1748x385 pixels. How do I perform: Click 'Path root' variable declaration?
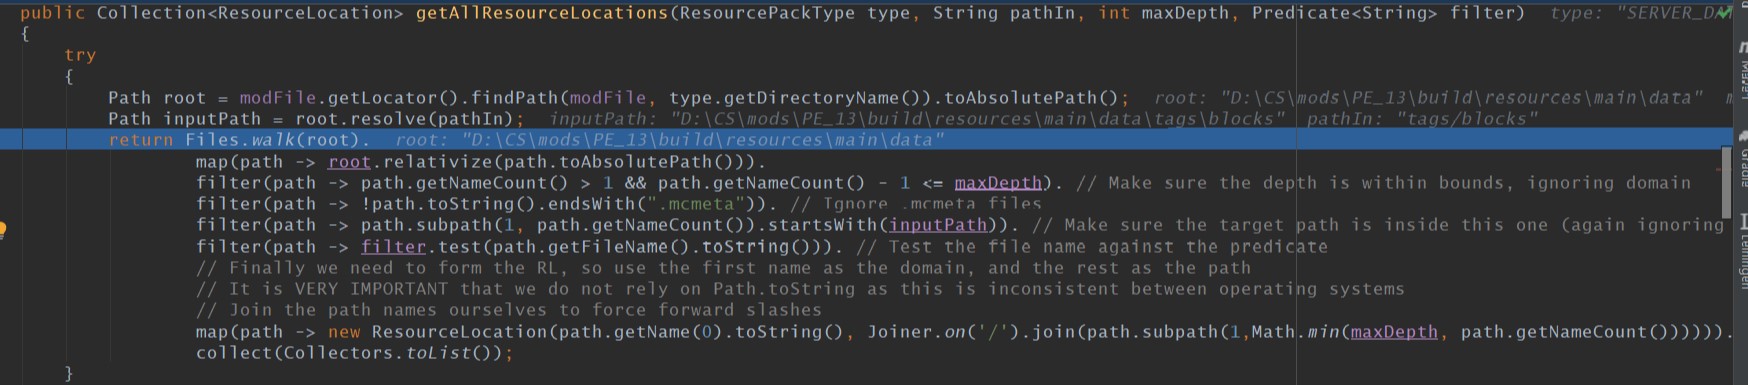click(157, 98)
